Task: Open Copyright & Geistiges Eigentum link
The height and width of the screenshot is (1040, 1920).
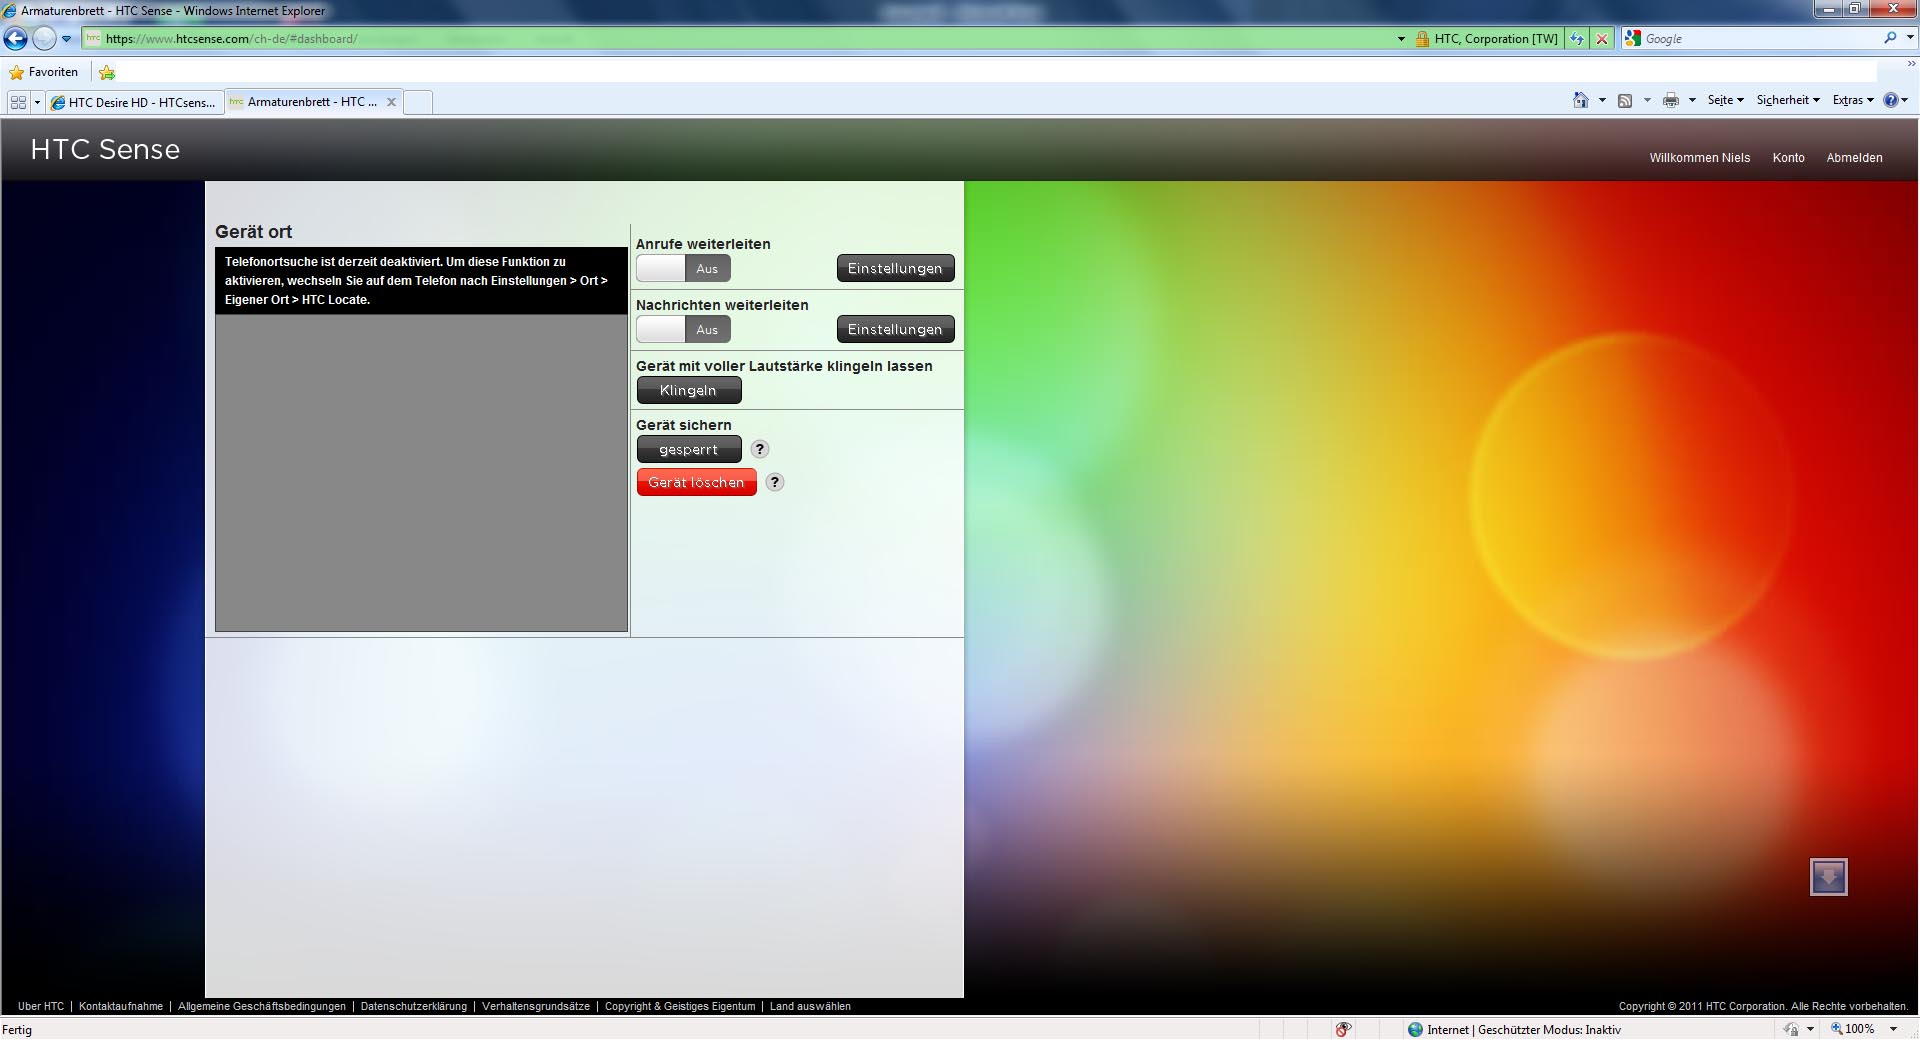Action: 680,1007
